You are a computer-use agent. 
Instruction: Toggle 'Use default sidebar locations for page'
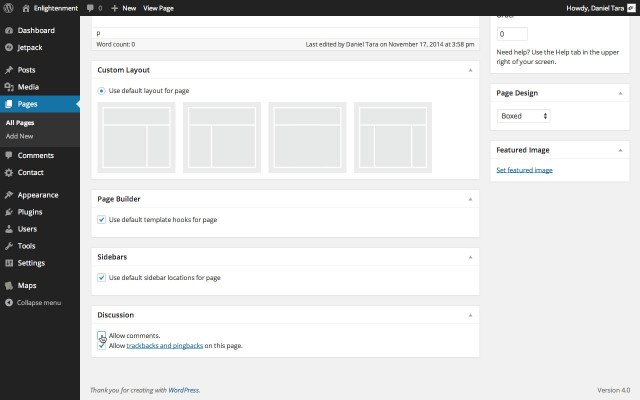tap(102, 277)
